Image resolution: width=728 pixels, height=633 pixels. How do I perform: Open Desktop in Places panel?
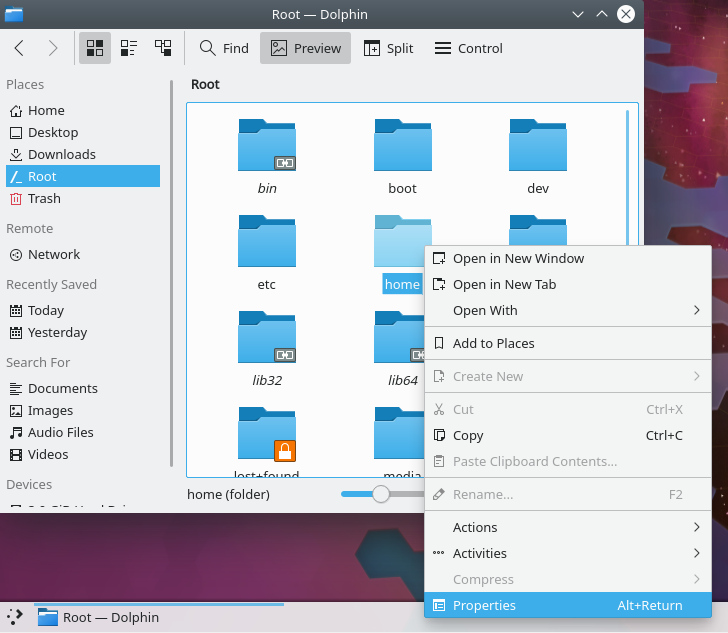pos(83,133)
